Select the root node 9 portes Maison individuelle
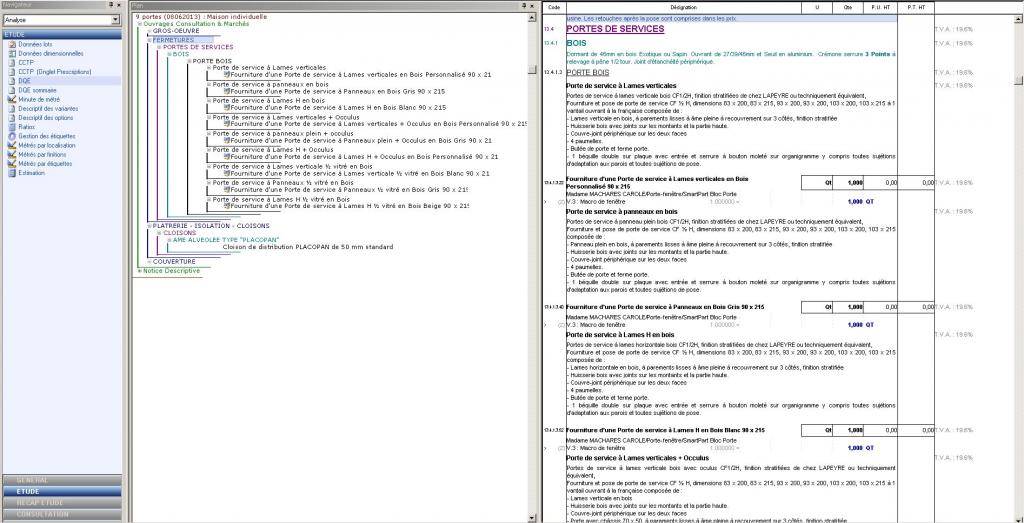Viewport: 1024px width, 523px height. click(200, 16)
